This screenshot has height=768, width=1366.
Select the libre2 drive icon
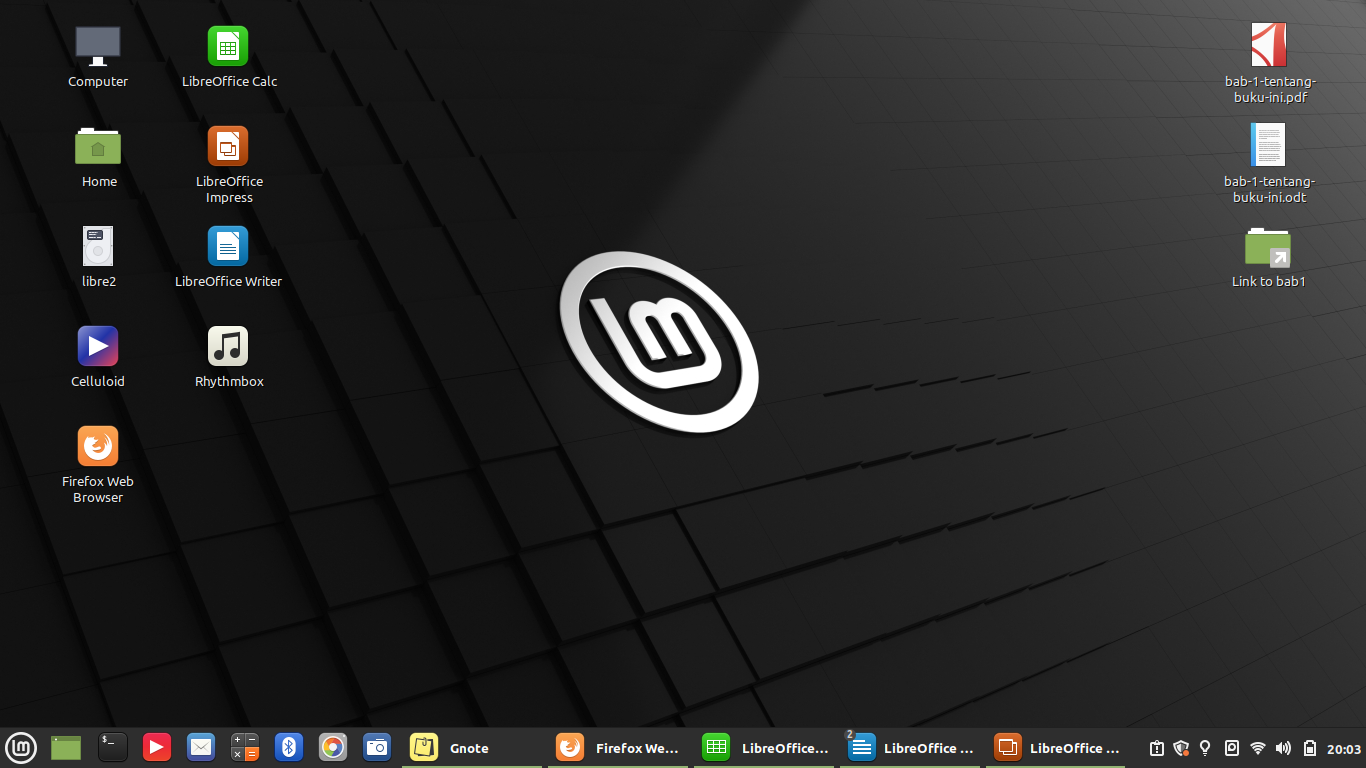[x=98, y=246]
